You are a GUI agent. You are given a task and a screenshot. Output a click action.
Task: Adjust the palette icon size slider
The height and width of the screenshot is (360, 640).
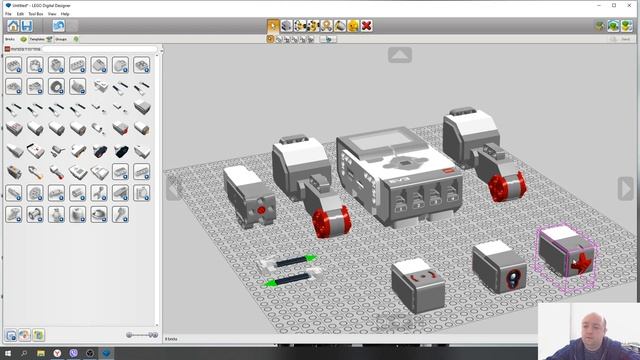tap(142, 335)
